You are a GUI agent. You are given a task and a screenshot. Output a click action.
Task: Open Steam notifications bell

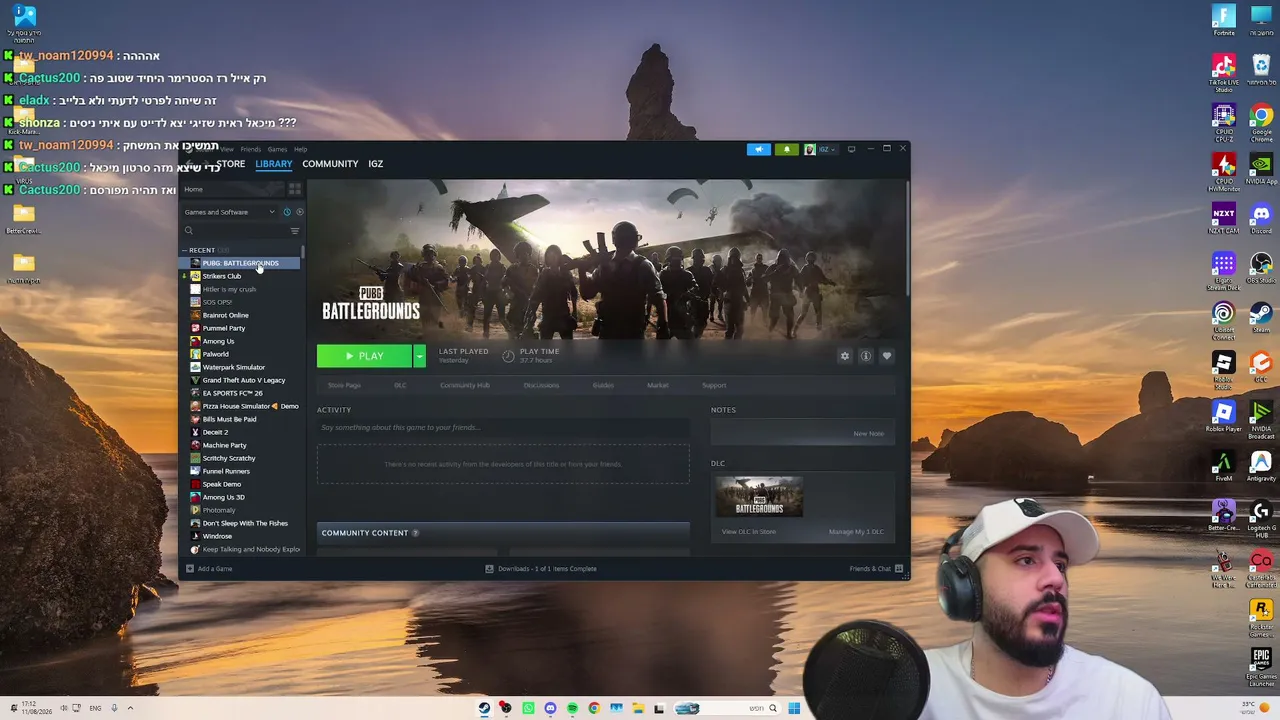[786, 149]
